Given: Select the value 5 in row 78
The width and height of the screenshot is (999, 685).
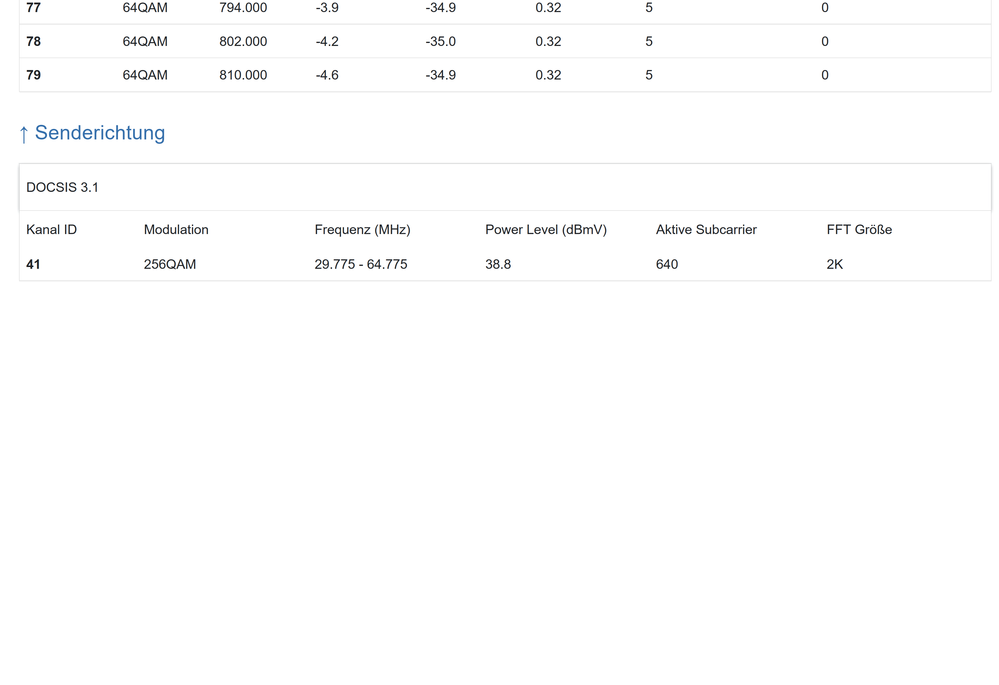Looking at the screenshot, I should (649, 41).
